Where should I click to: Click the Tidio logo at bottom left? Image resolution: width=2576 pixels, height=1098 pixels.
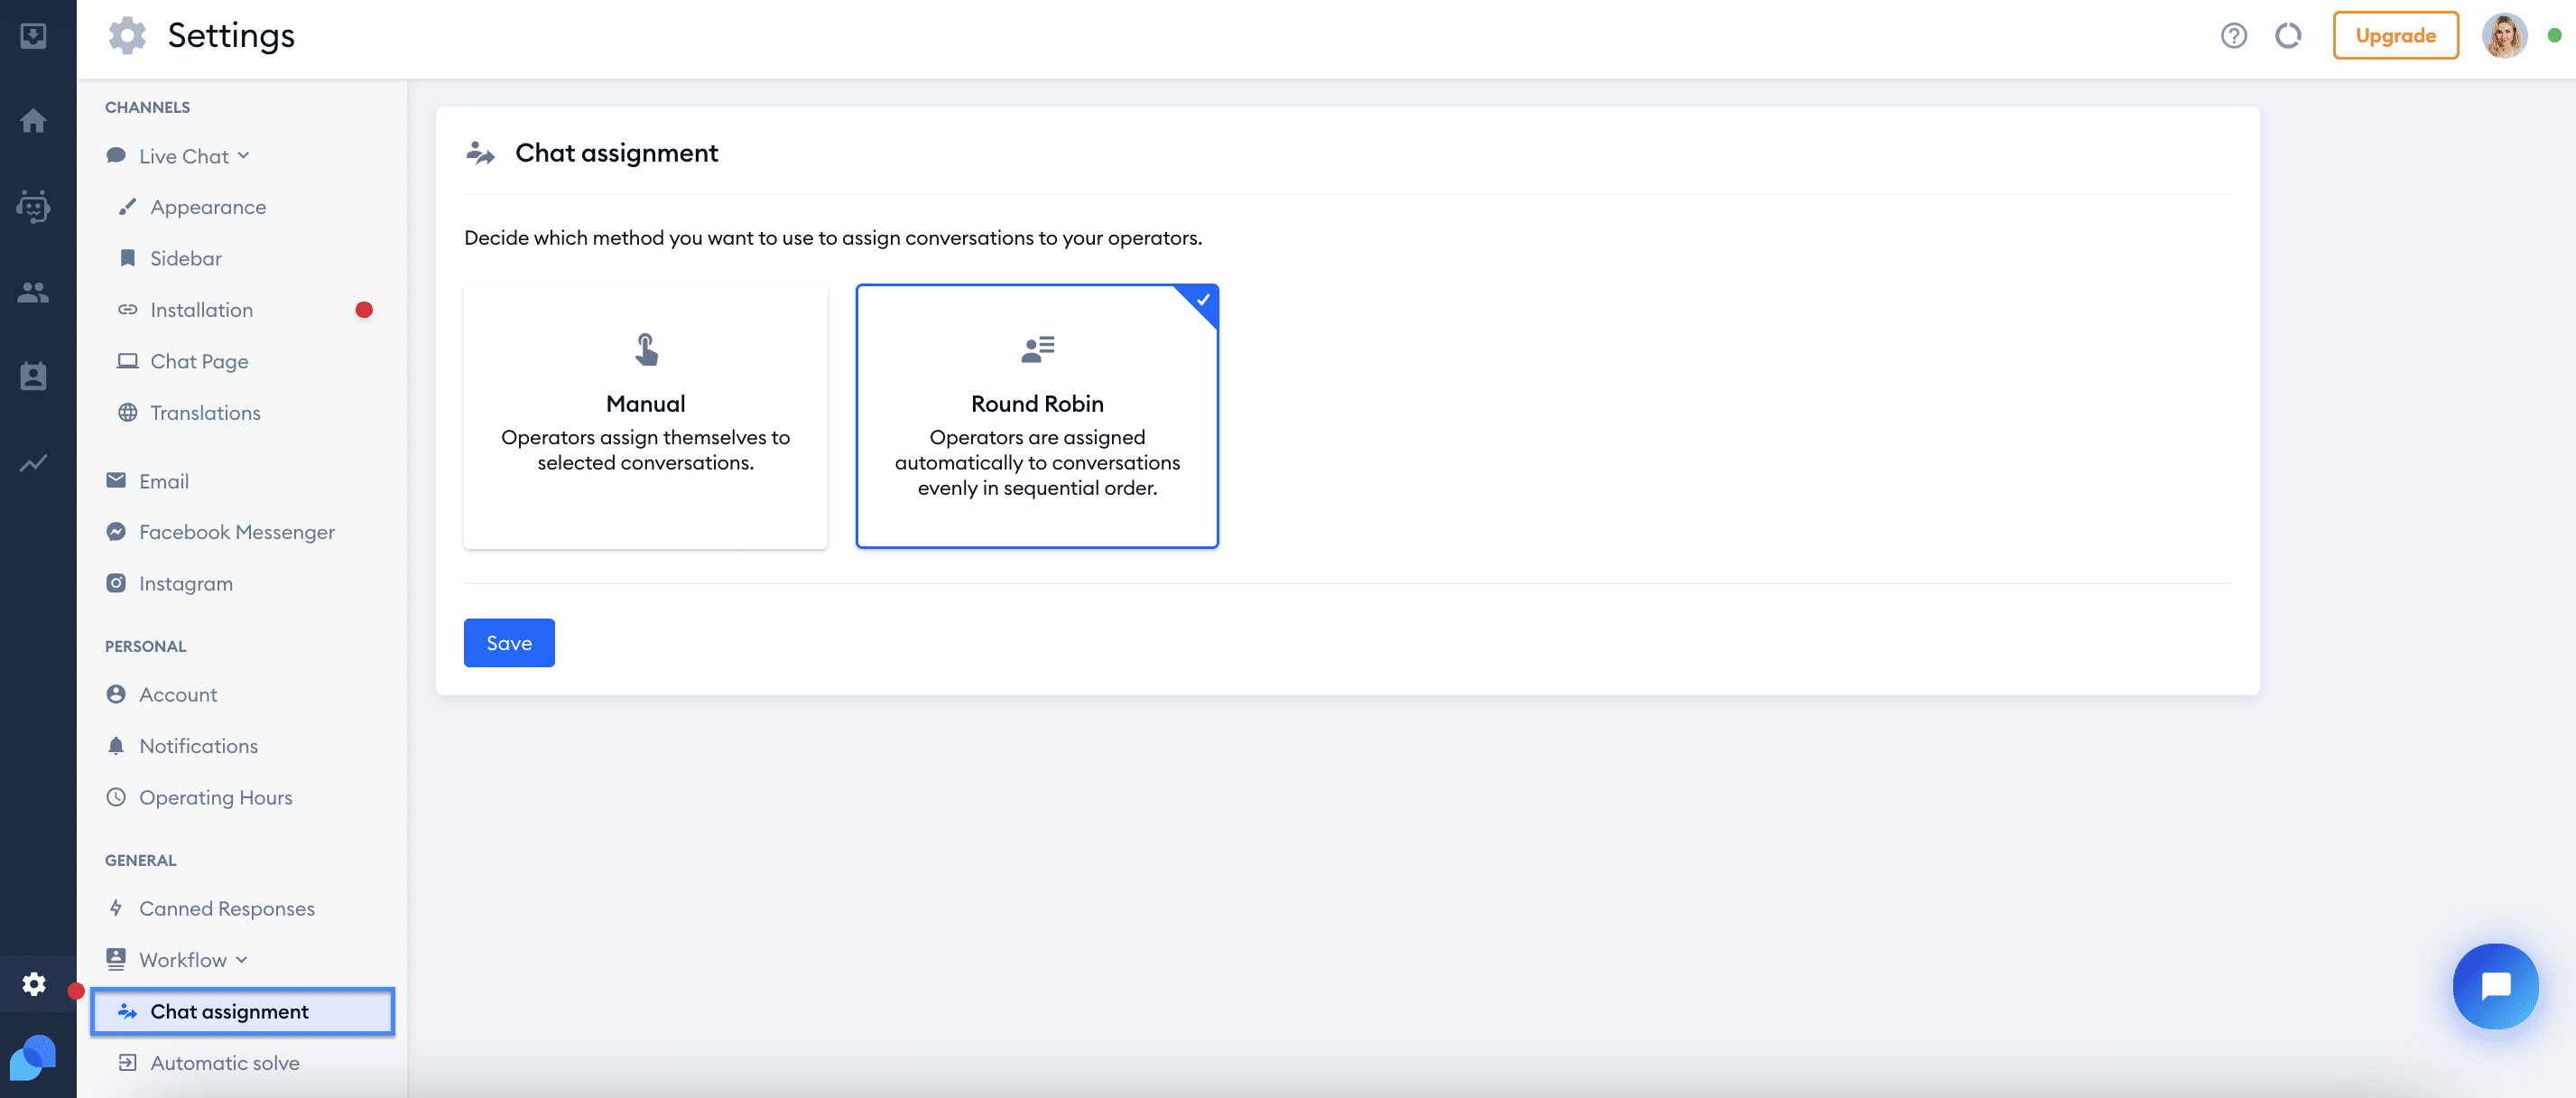[x=32, y=1058]
